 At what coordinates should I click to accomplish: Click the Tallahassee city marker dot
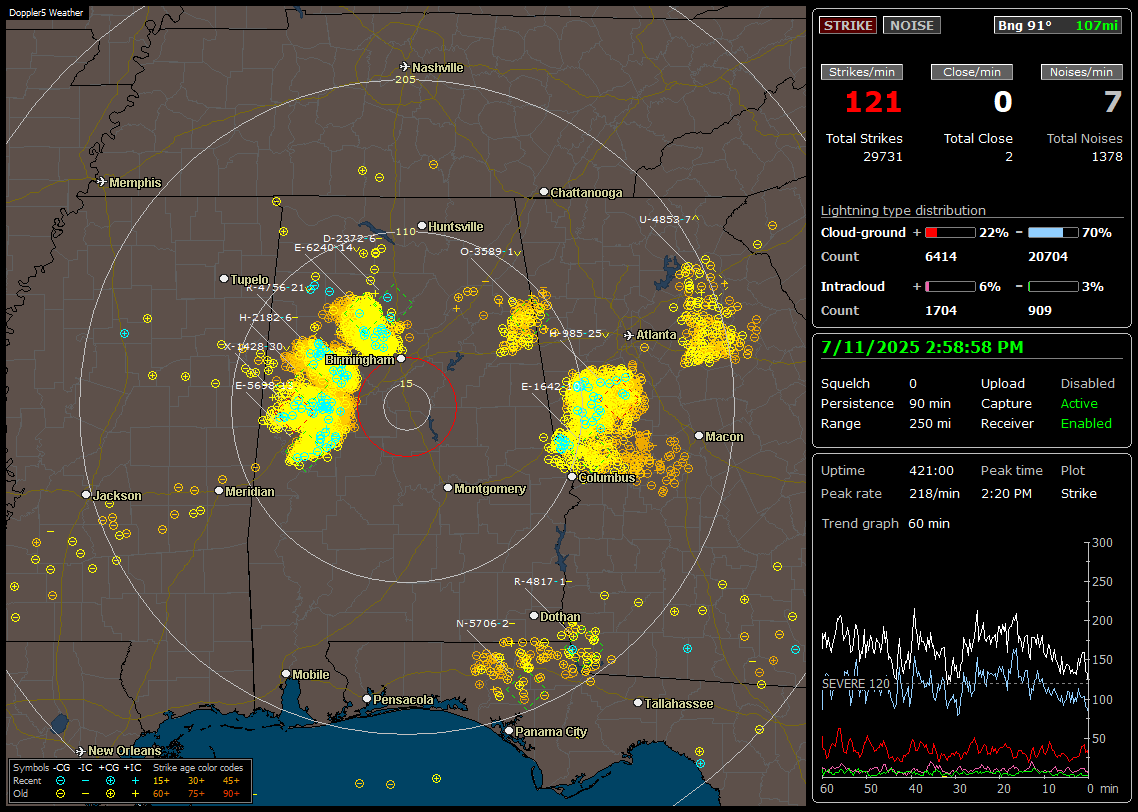click(638, 702)
